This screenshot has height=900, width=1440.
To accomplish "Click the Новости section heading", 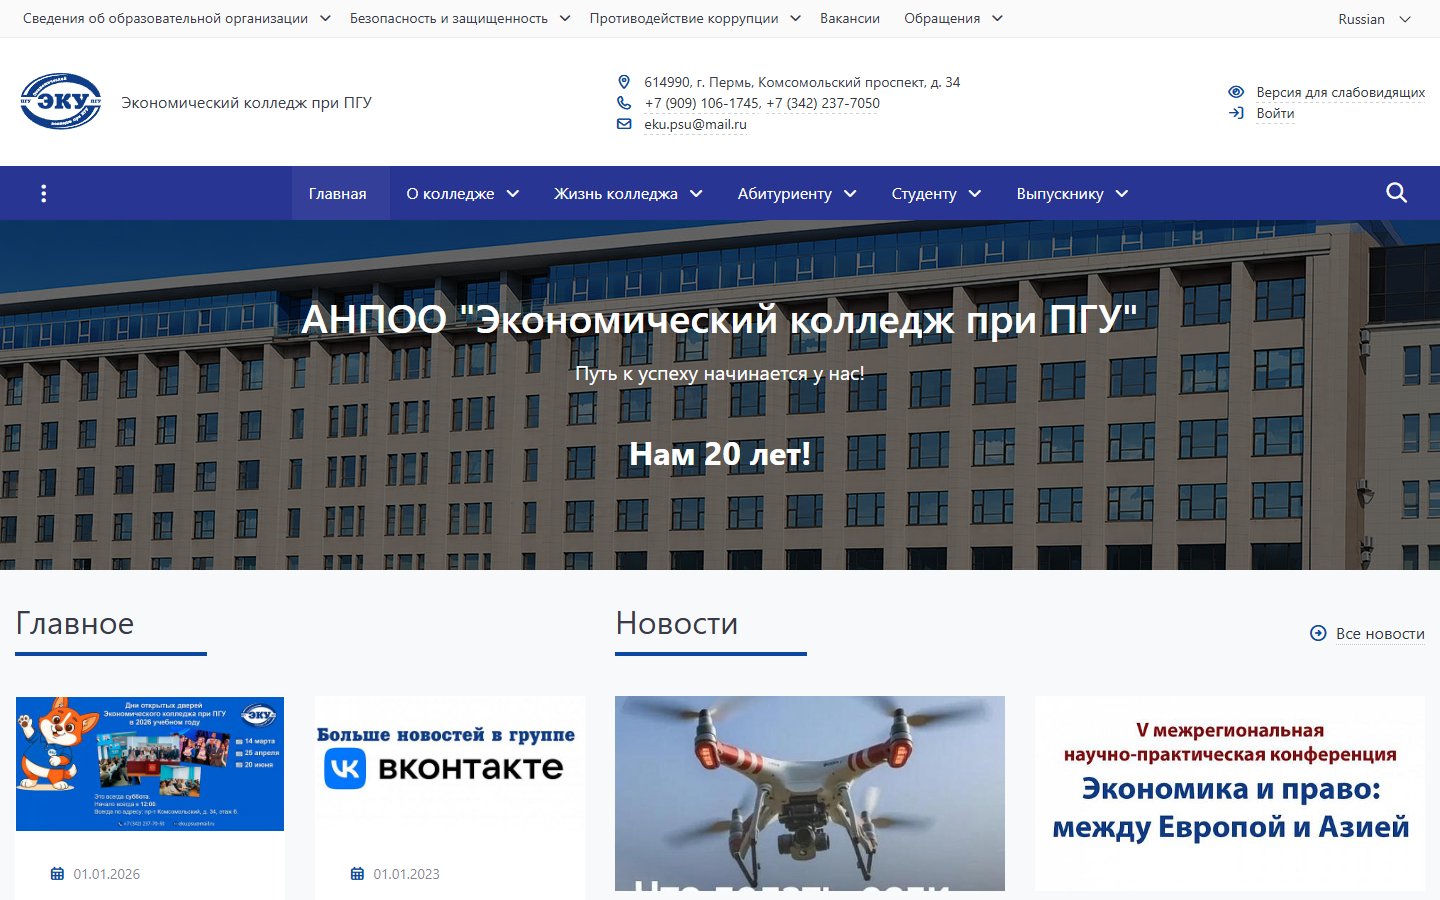I will pyautogui.click(x=677, y=623).
